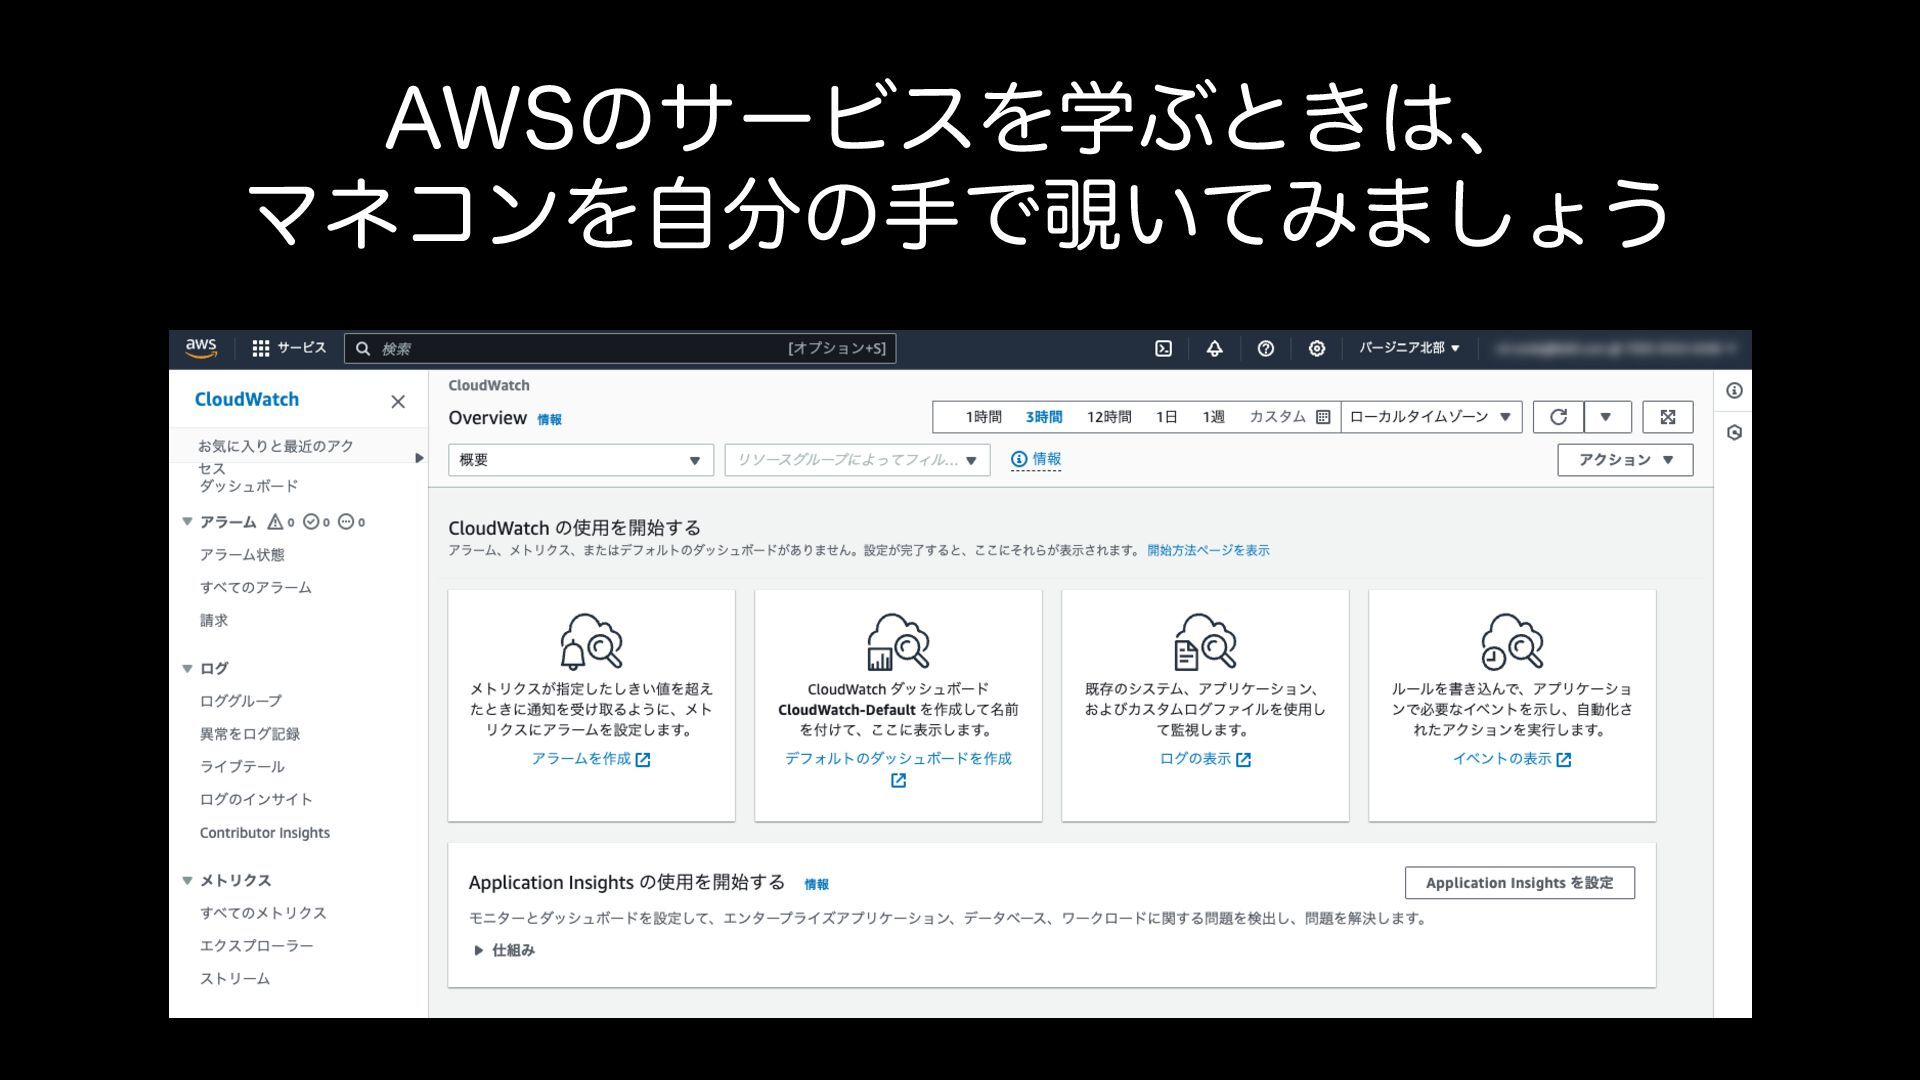
Task: Open the help question mark icon
Action: (x=1265, y=348)
